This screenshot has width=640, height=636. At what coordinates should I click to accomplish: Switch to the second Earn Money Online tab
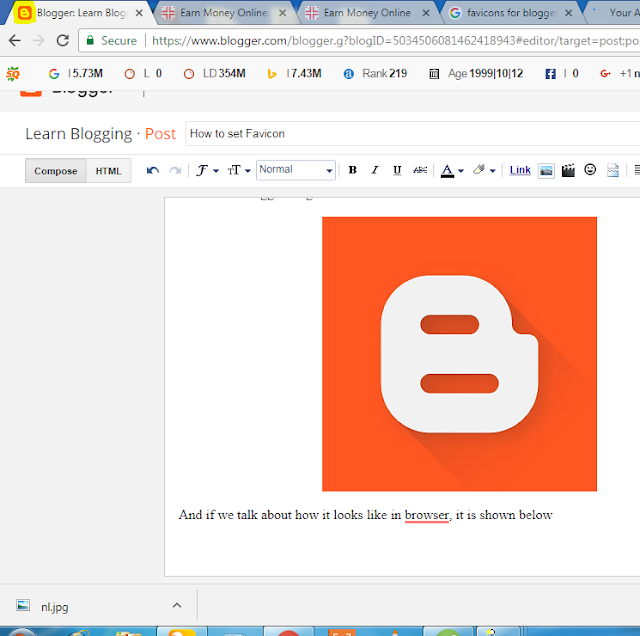[367, 13]
